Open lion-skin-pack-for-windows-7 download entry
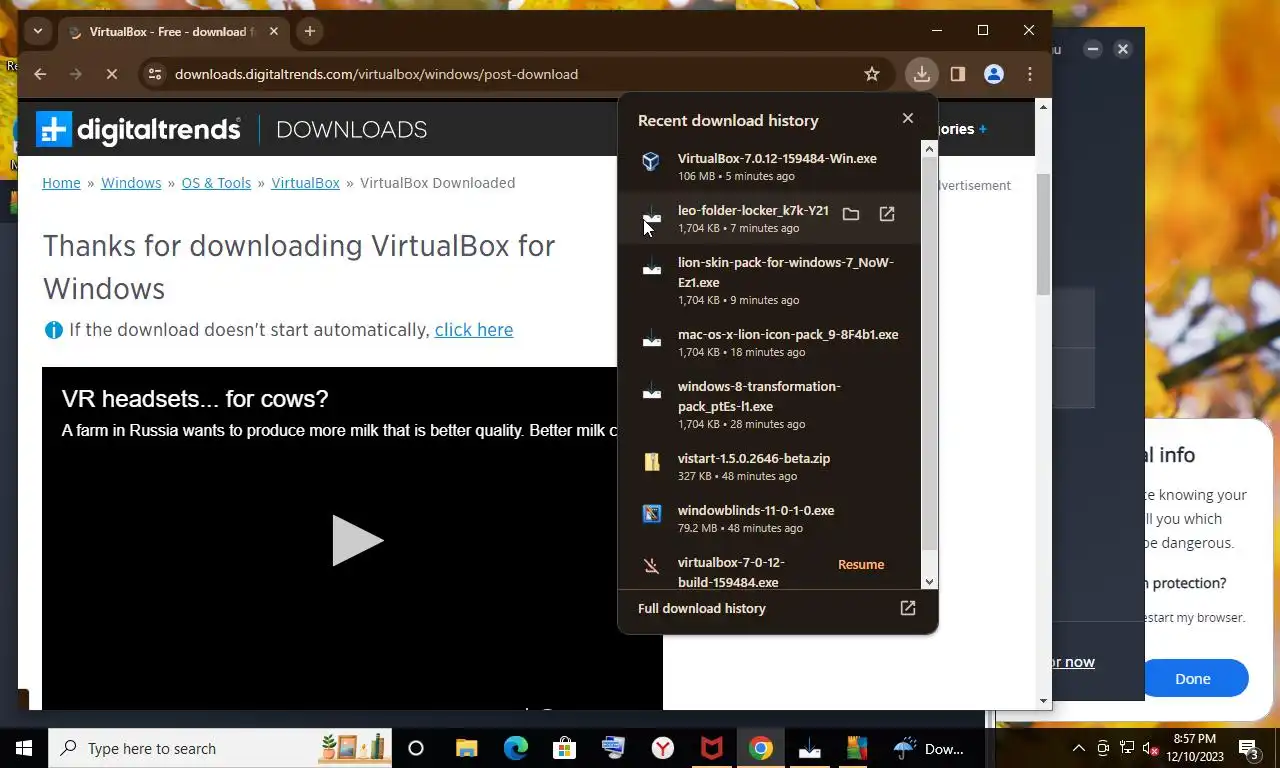The height and width of the screenshot is (768, 1280). pos(770,280)
